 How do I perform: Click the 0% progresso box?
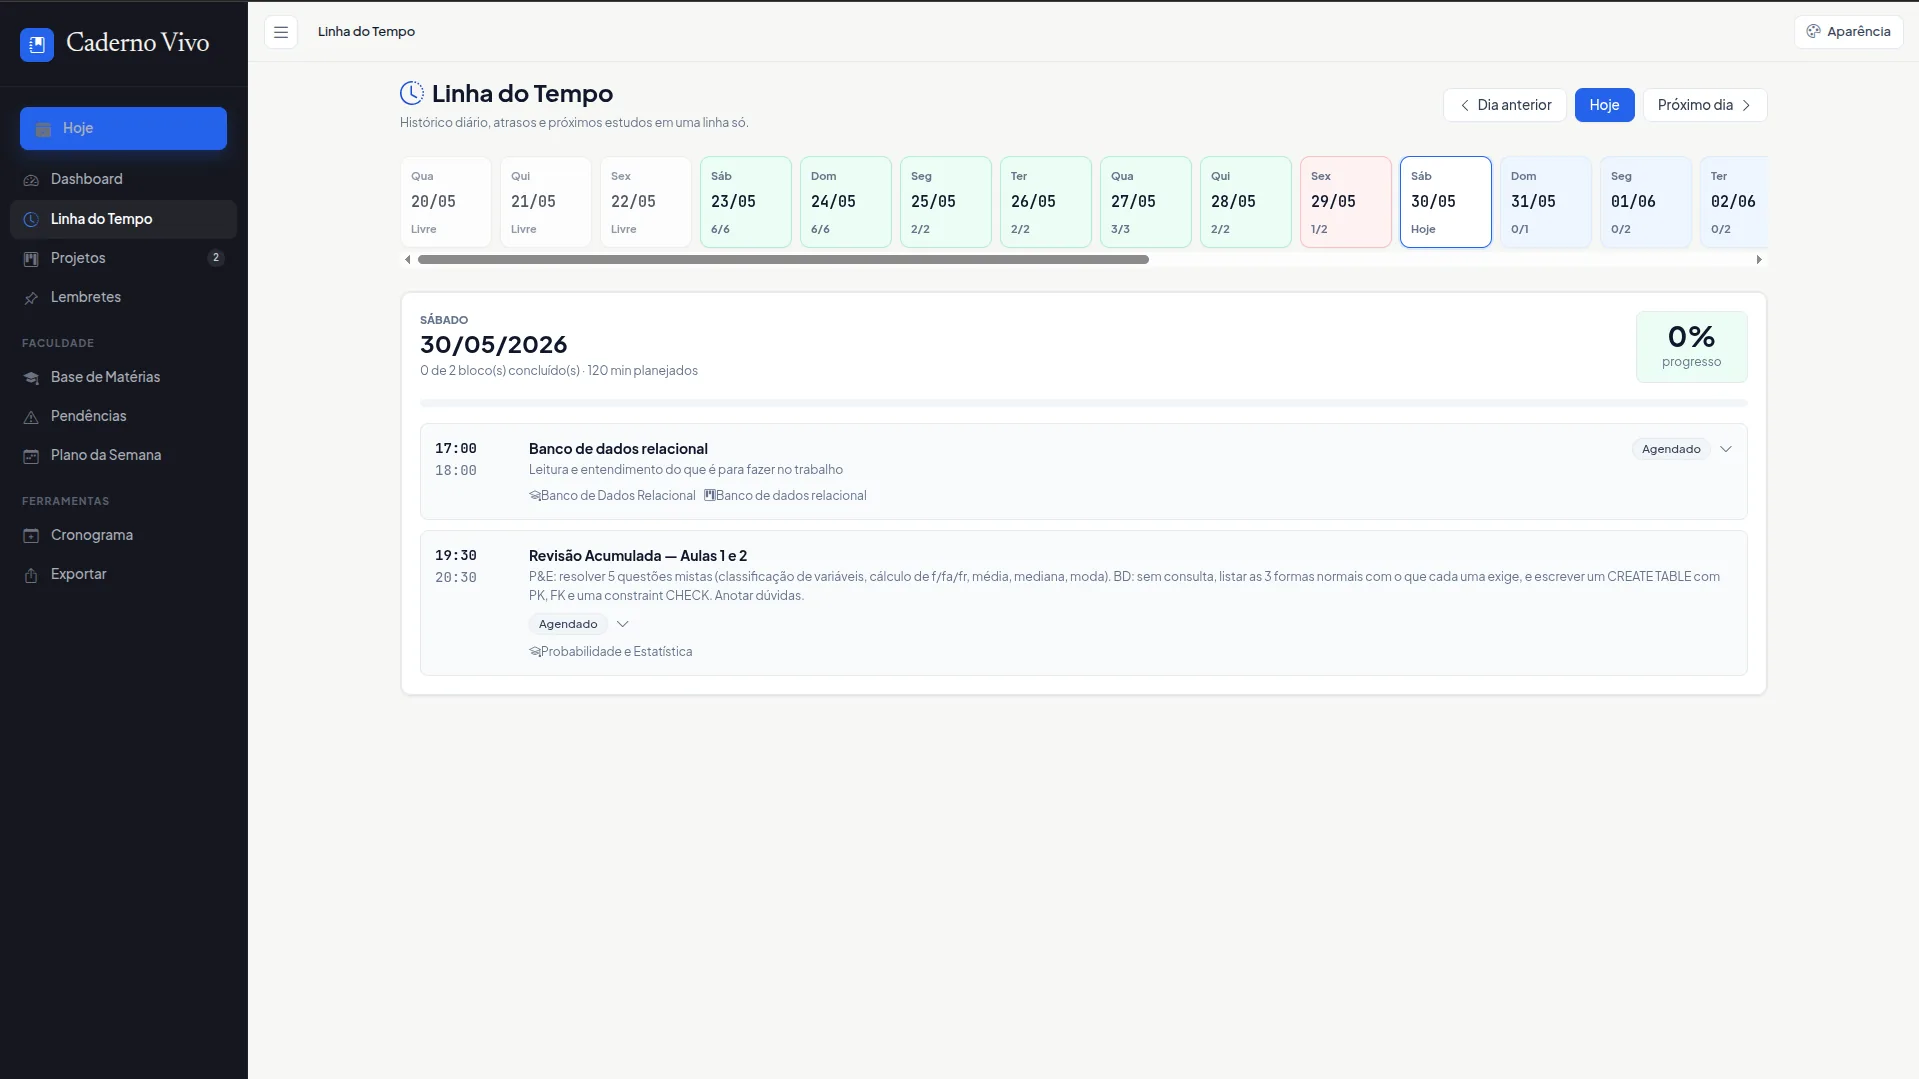pos(1691,347)
